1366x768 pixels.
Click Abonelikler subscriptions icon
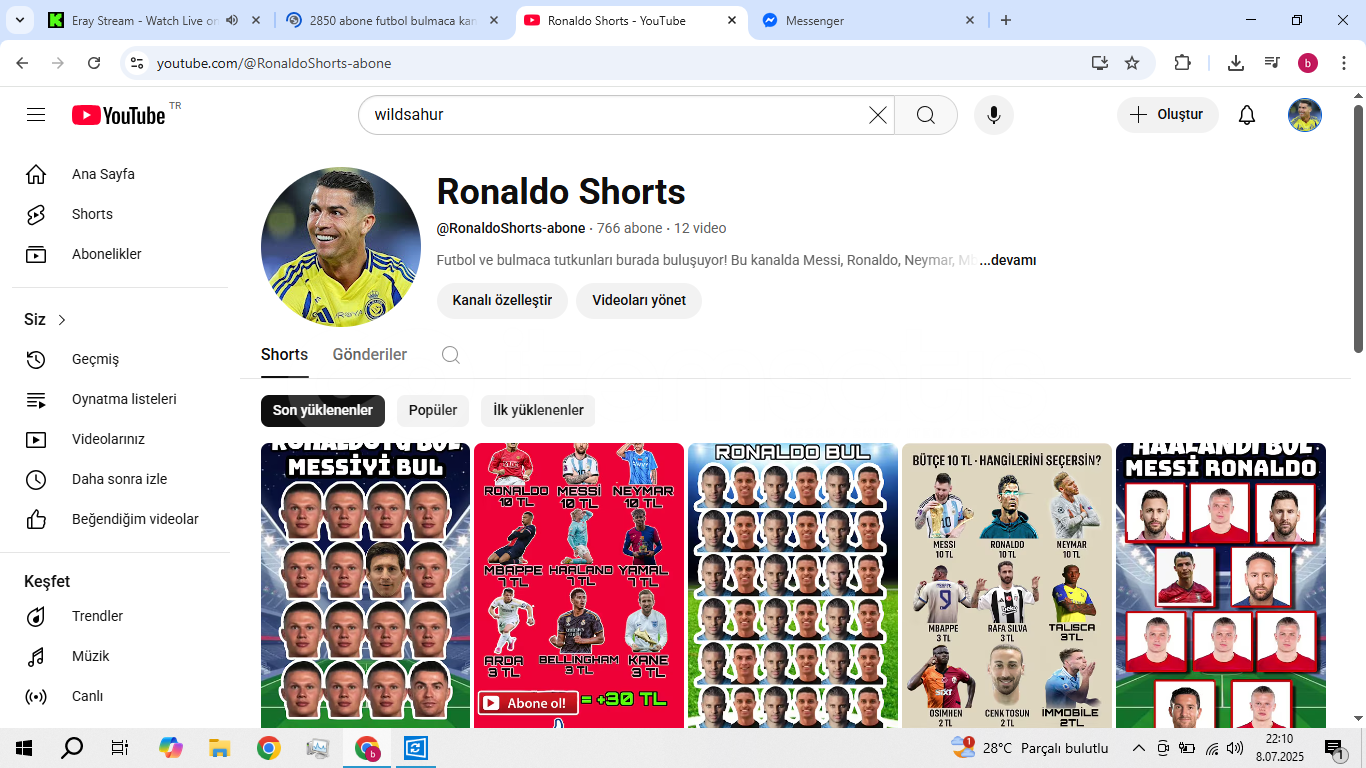coord(36,254)
